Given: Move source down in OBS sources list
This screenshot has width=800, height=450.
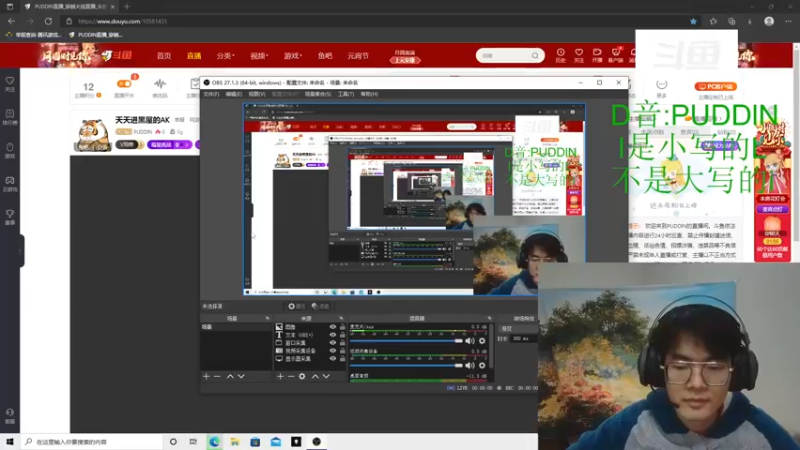Looking at the screenshot, I should tap(326, 377).
